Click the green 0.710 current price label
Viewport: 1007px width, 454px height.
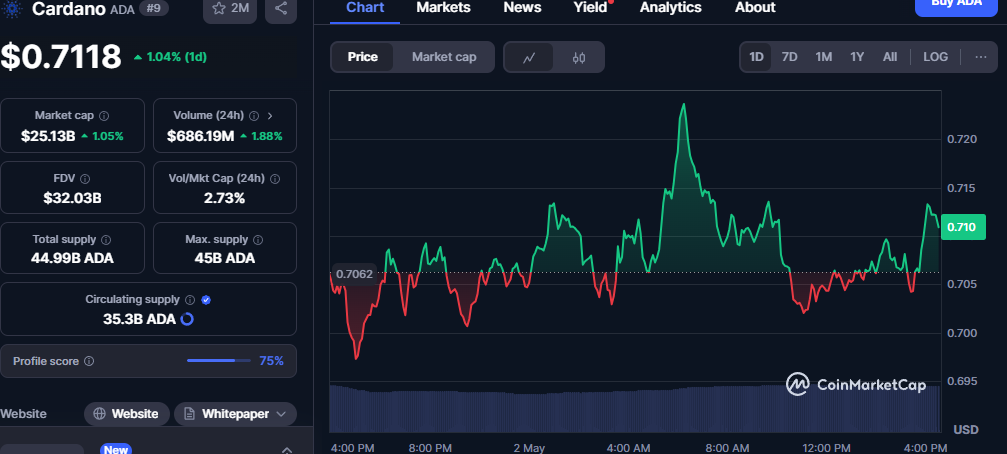point(963,227)
